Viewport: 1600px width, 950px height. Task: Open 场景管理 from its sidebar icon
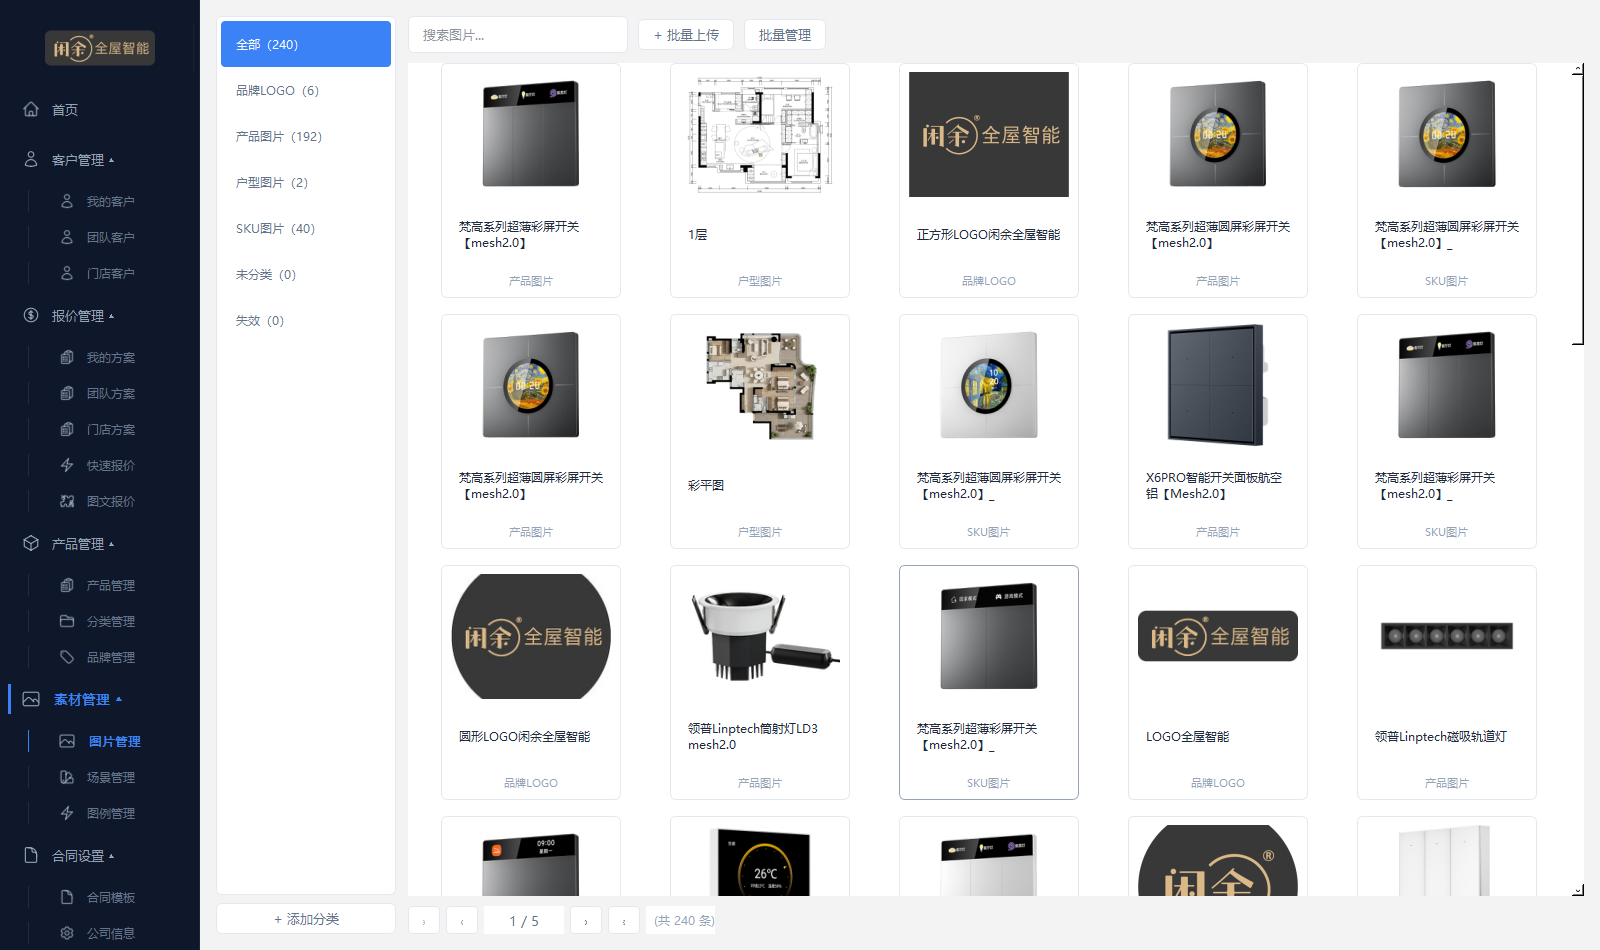67,777
